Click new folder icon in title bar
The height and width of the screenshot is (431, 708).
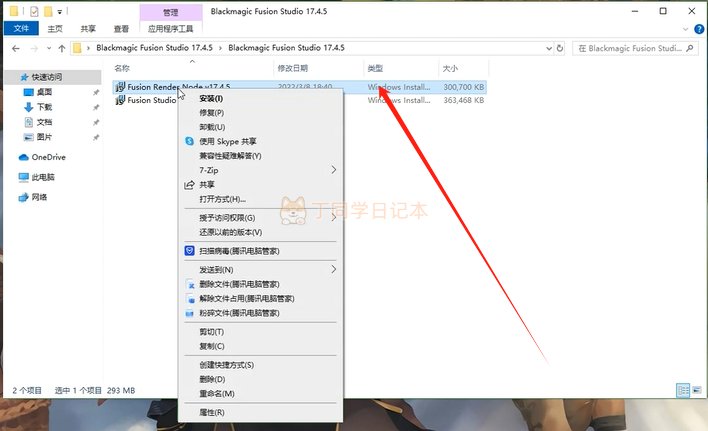pyautogui.click(x=48, y=11)
